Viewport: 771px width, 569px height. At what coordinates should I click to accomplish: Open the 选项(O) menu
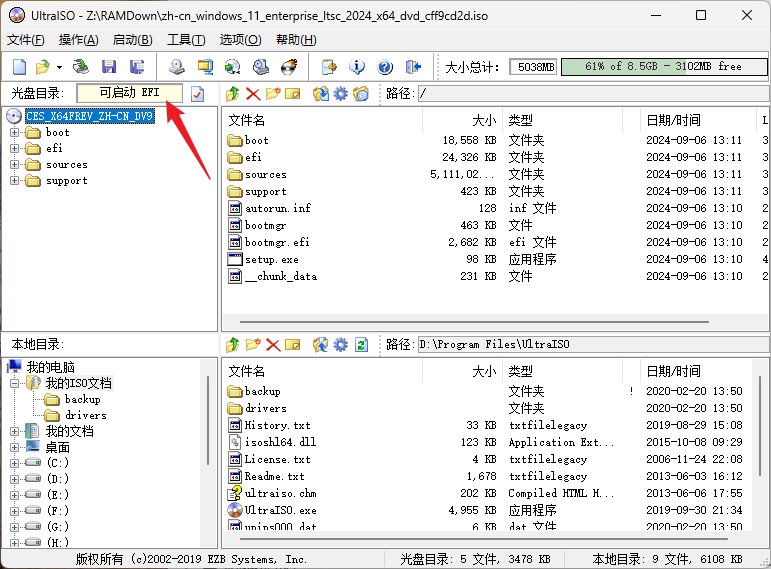tap(240, 40)
